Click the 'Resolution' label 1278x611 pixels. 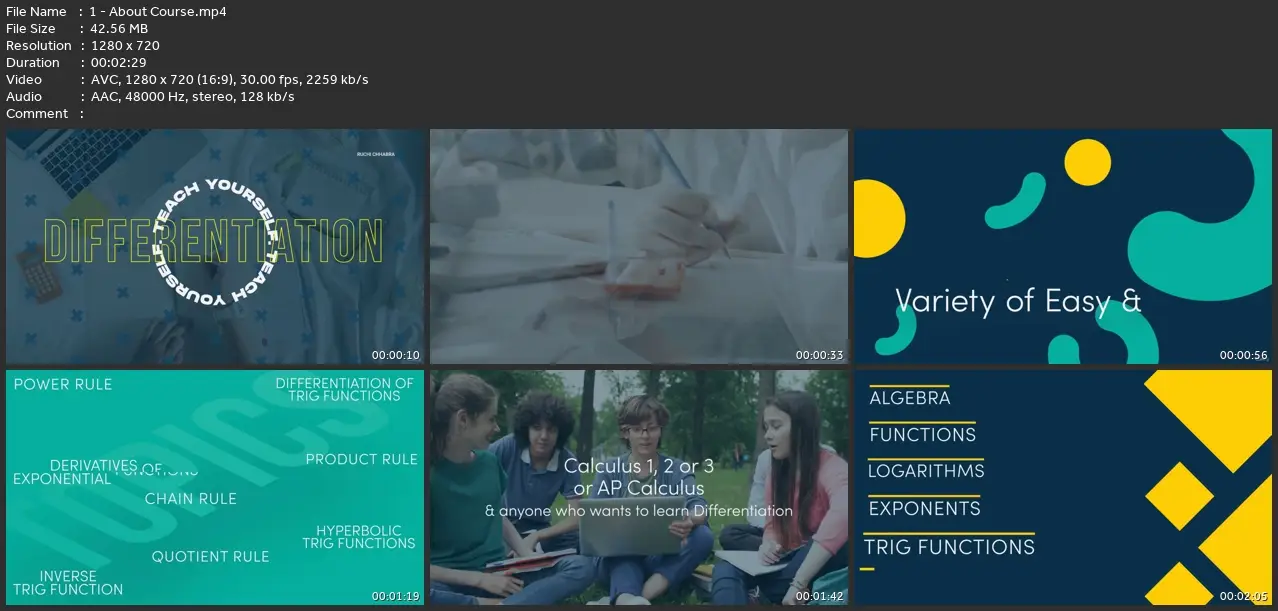point(39,46)
